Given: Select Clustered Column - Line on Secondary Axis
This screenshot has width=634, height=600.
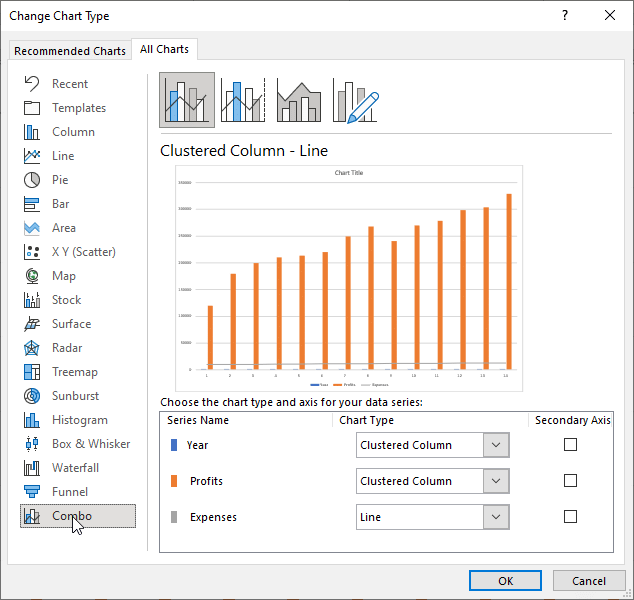Looking at the screenshot, I should (x=243, y=100).
